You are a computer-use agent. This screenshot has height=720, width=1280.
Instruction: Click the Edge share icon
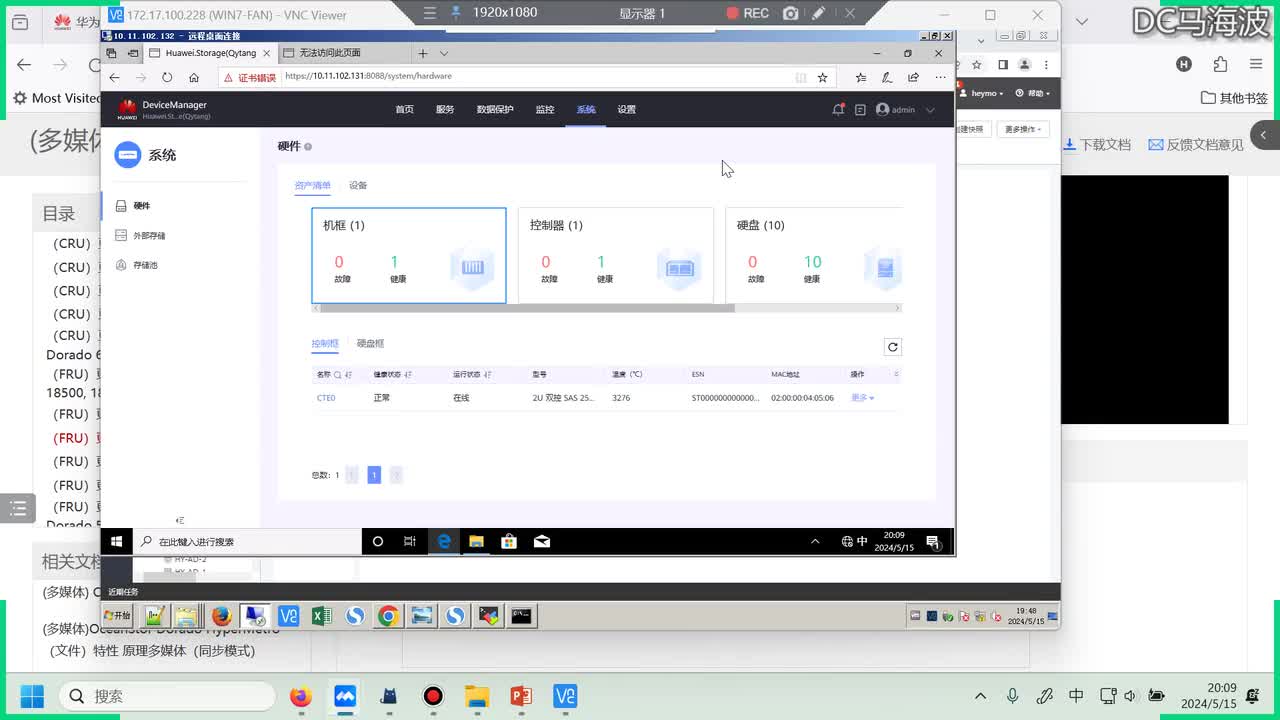click(x=913, y=77)
